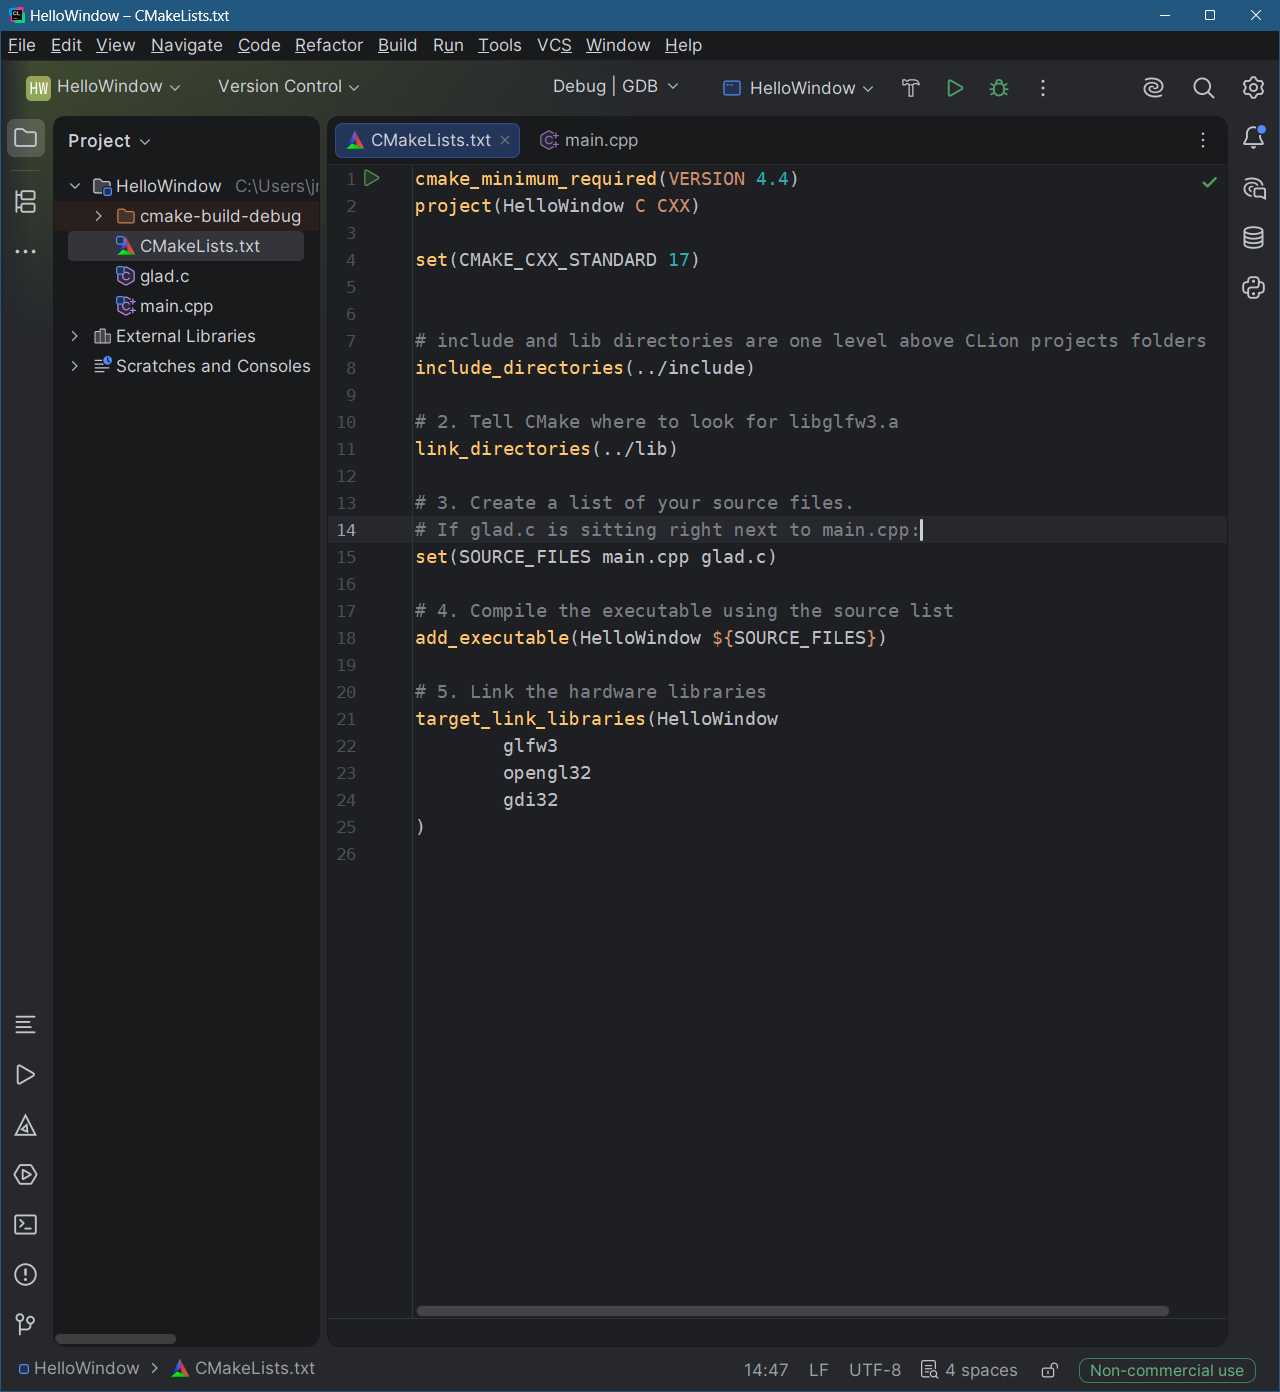Viewport: 1280px width, 1392px height.
Task: Click the editor horizontal scrollbar
Action: coord(792,1311)
